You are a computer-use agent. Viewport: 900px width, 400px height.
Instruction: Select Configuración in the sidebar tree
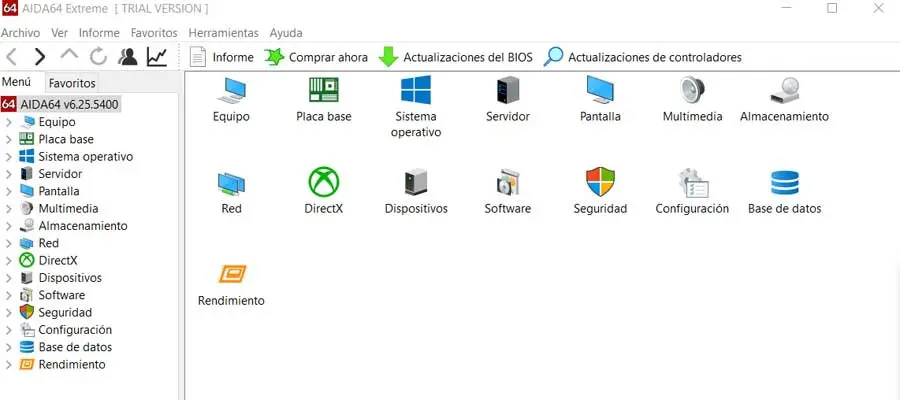pos(75,330)
